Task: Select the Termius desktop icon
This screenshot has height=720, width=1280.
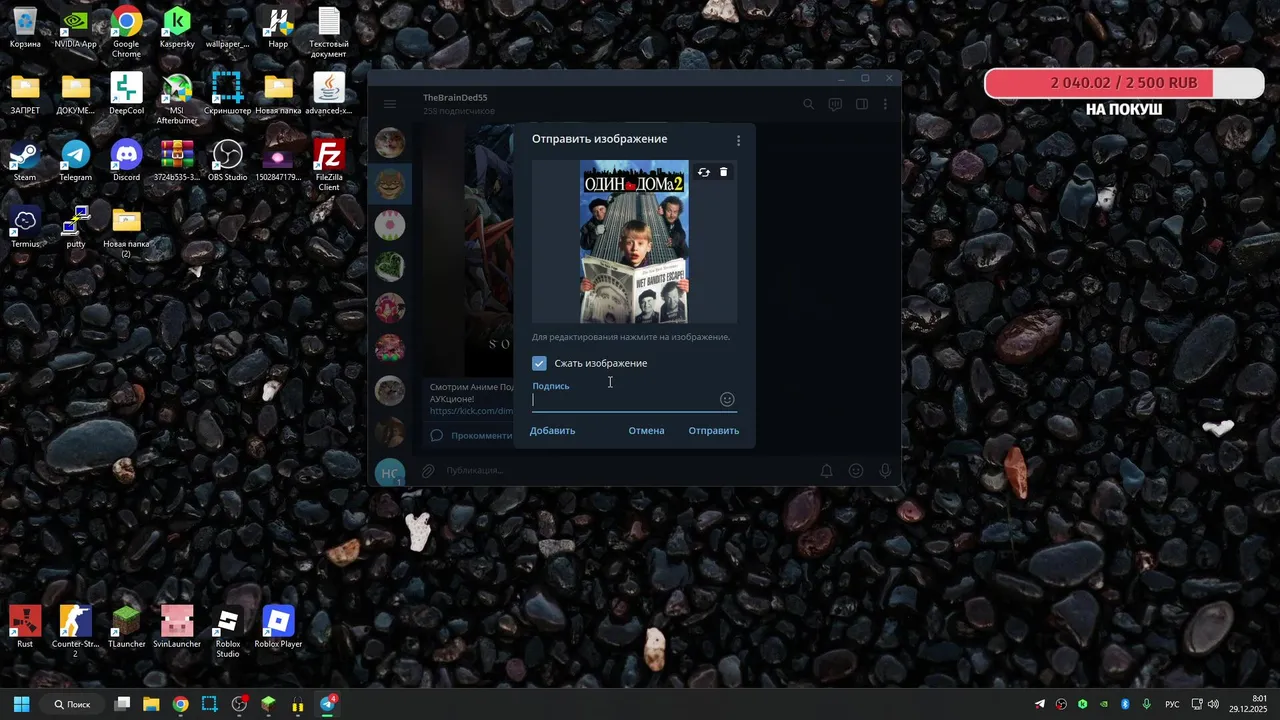Action: pyautogui.click(x=25, y=229)
